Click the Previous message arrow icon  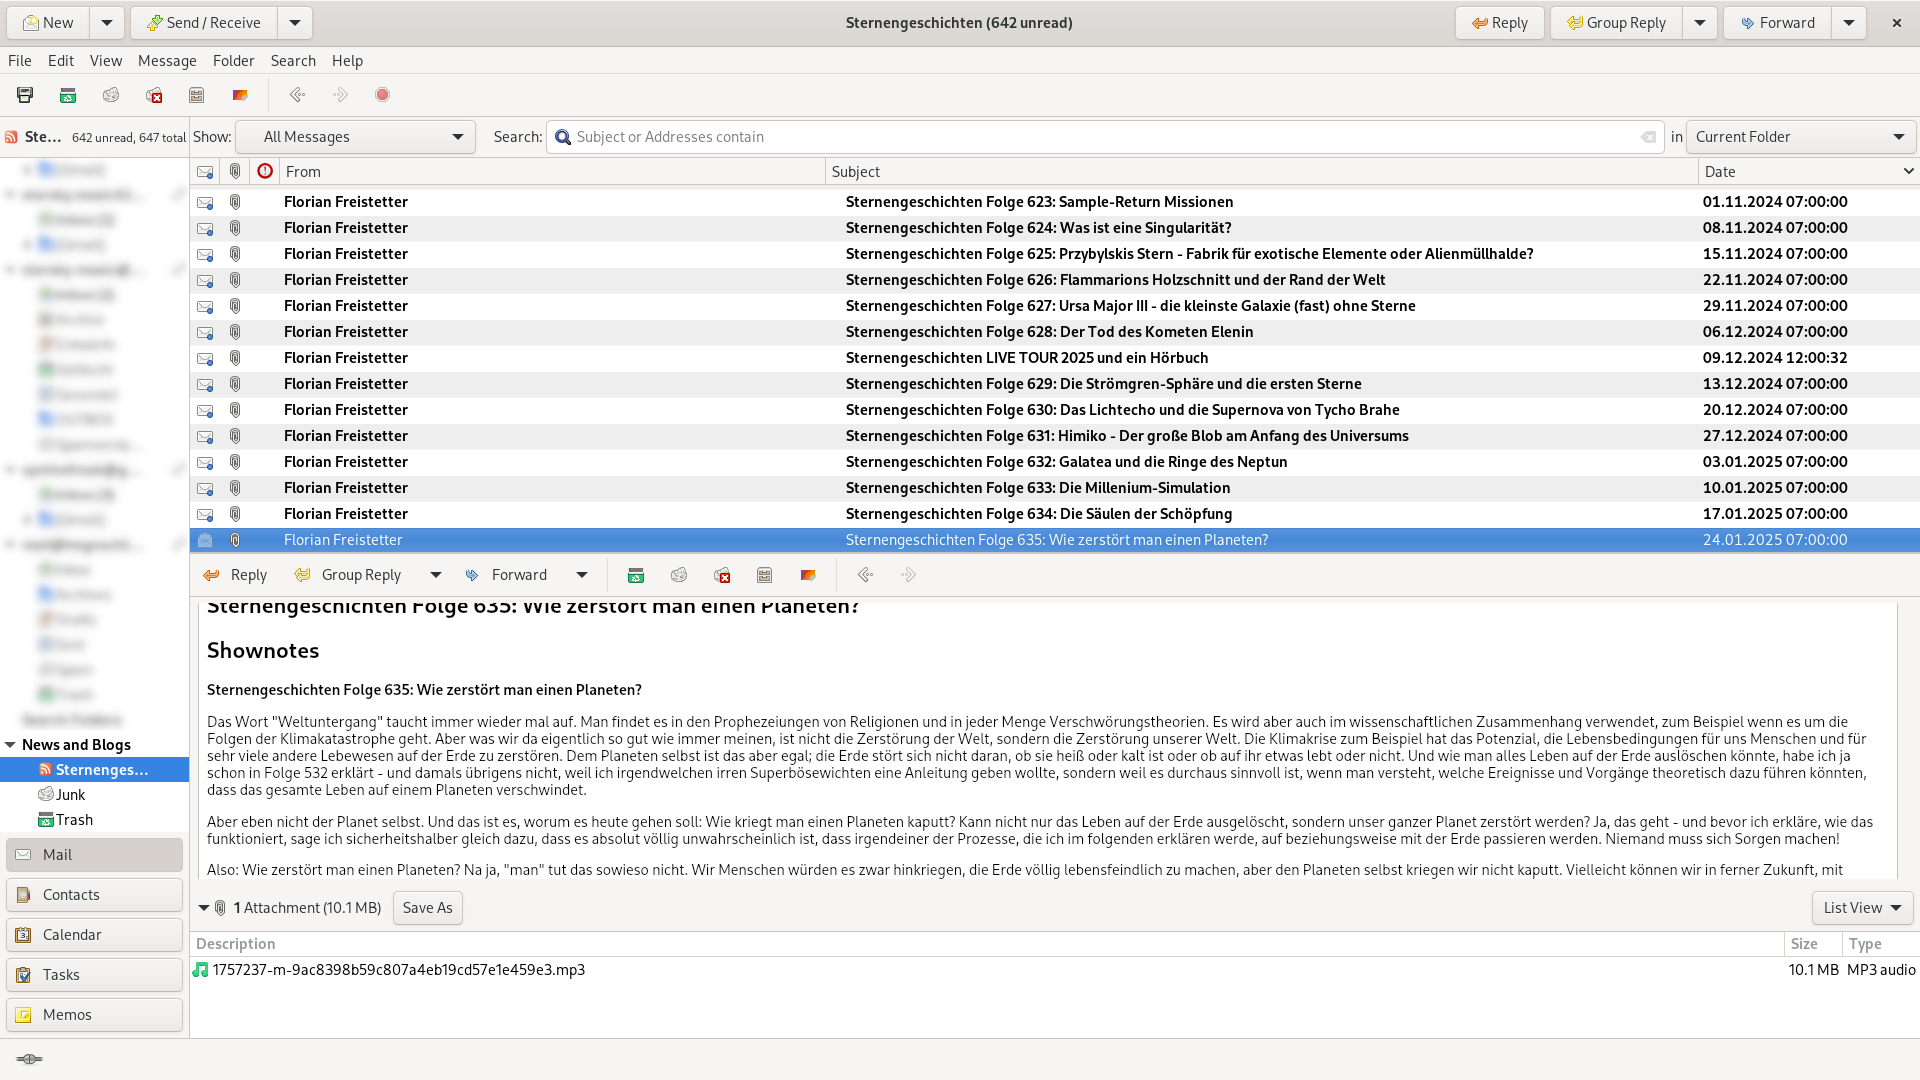[x=297, y=95]
